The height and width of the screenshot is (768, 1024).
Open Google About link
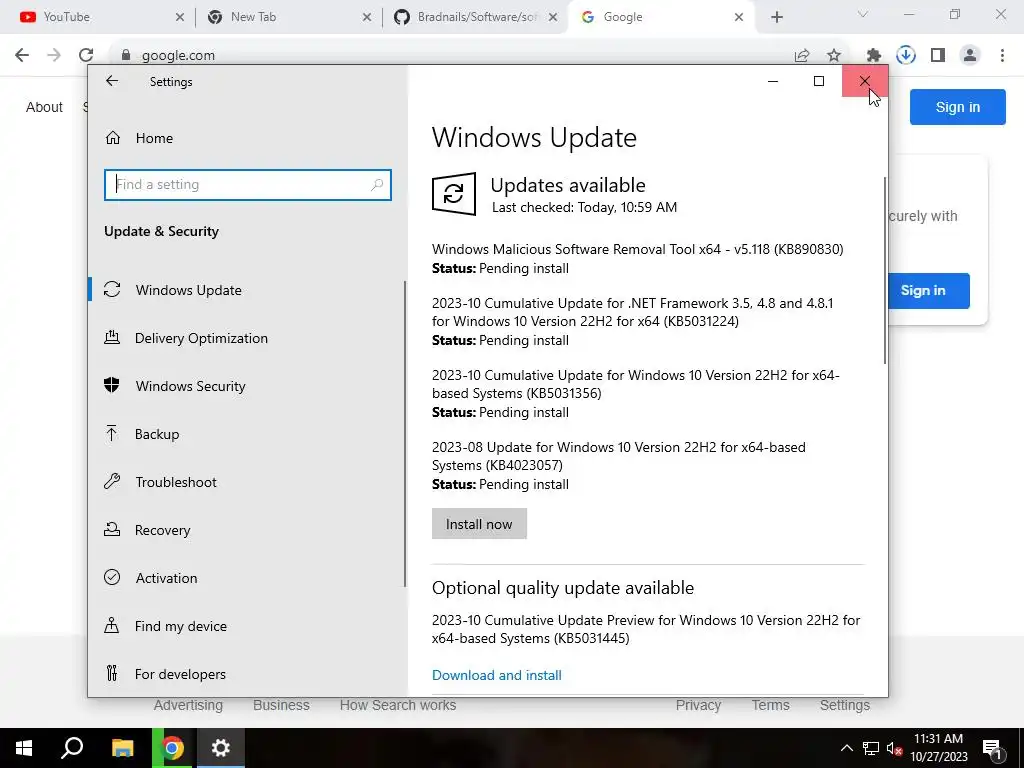pos(44,107)
